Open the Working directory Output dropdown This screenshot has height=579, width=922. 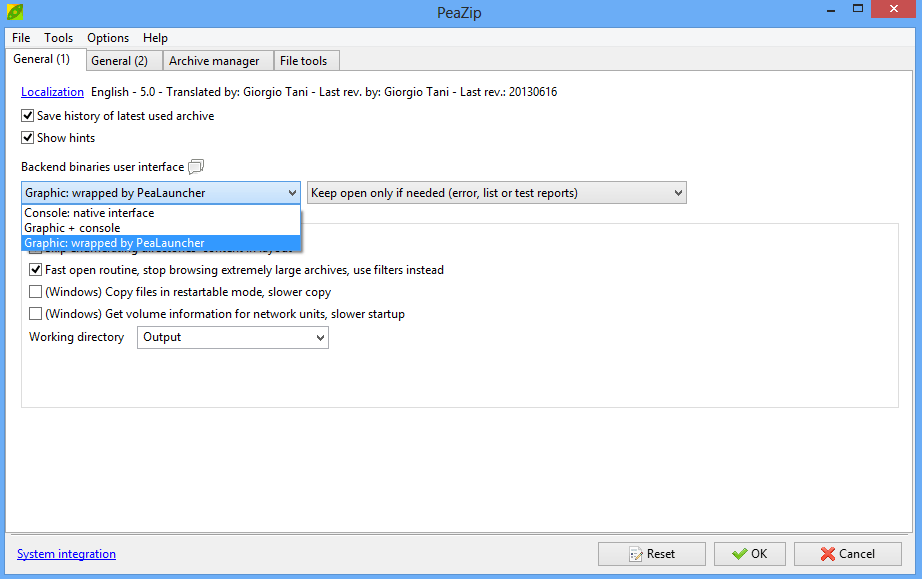click(233, 337)
